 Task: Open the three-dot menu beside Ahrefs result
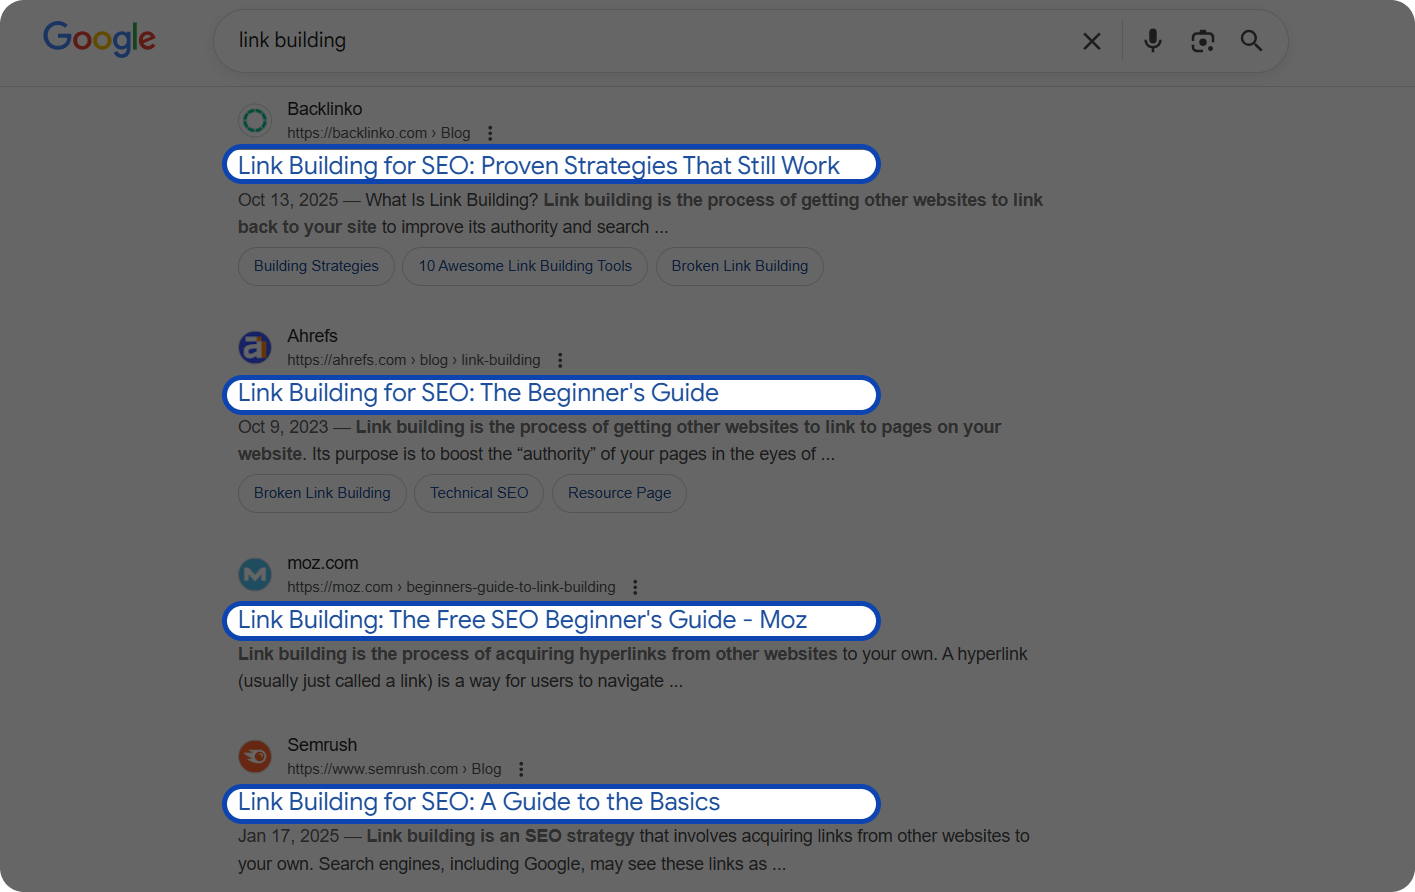pyautogui.click(x=560, y=359)
